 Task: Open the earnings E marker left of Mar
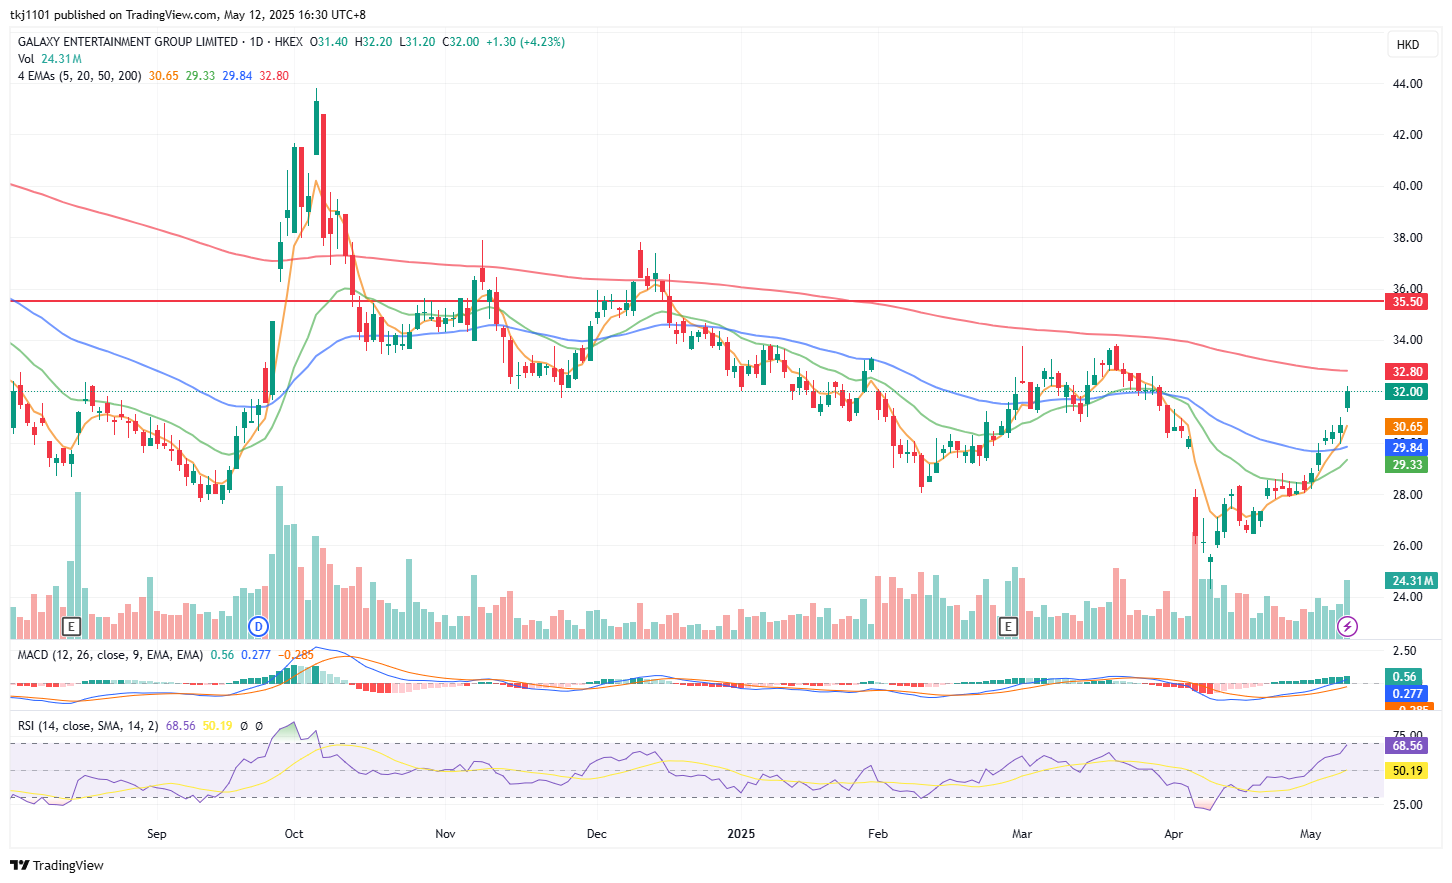coord(1008,627)
